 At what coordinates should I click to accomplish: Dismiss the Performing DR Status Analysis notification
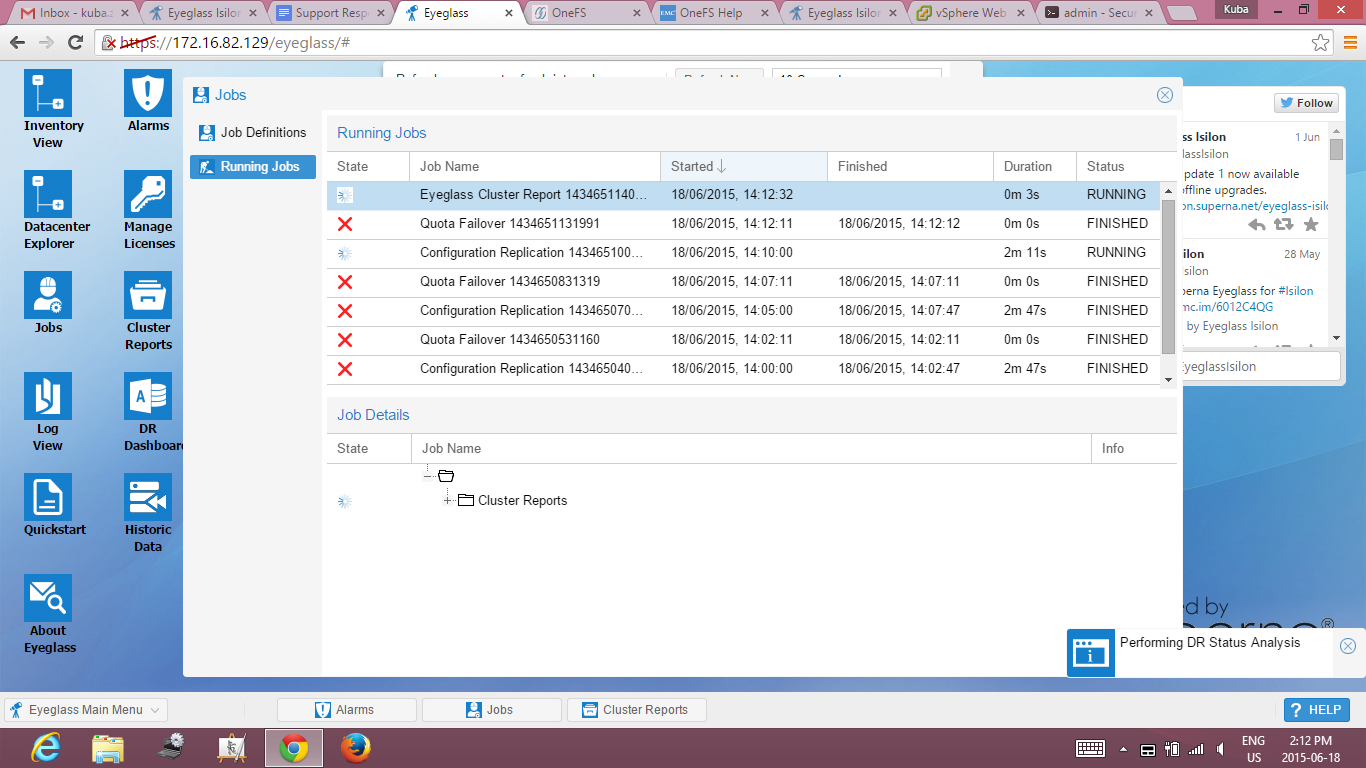coord(1348,646)
